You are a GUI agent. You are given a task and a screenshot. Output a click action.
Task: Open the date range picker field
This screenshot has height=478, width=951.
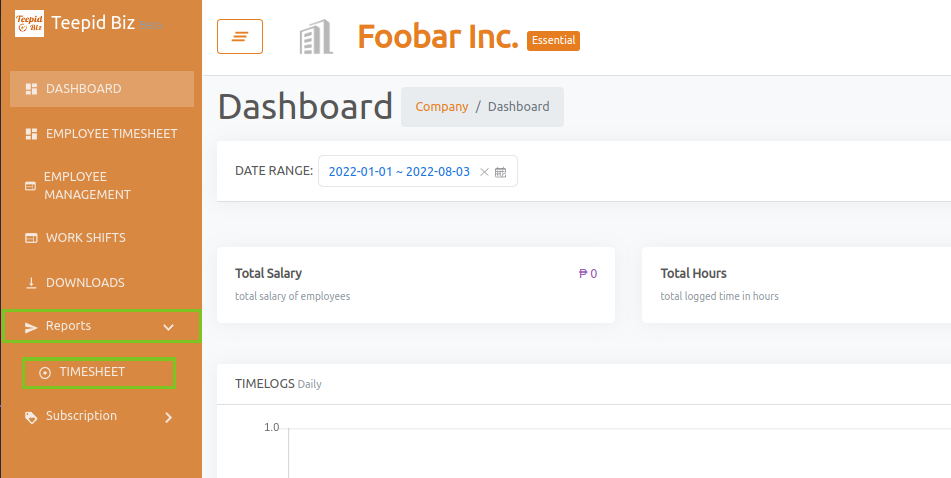point(418,172)
